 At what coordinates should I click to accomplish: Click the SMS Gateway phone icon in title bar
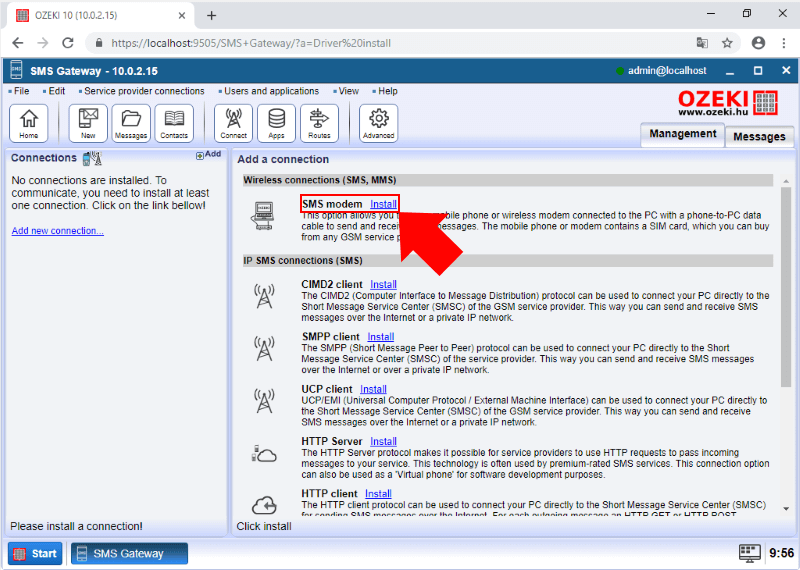(16, 70)
